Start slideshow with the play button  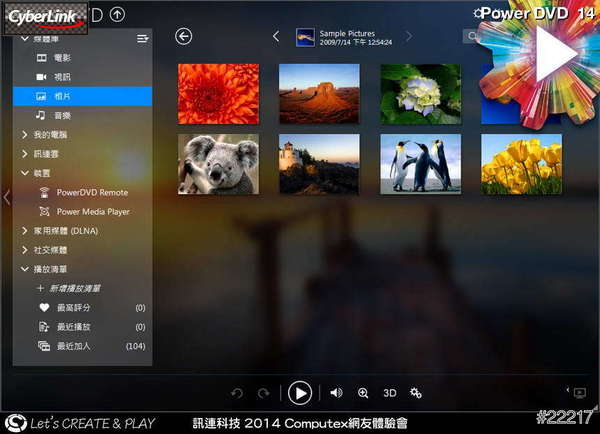(x=300, y=393)
